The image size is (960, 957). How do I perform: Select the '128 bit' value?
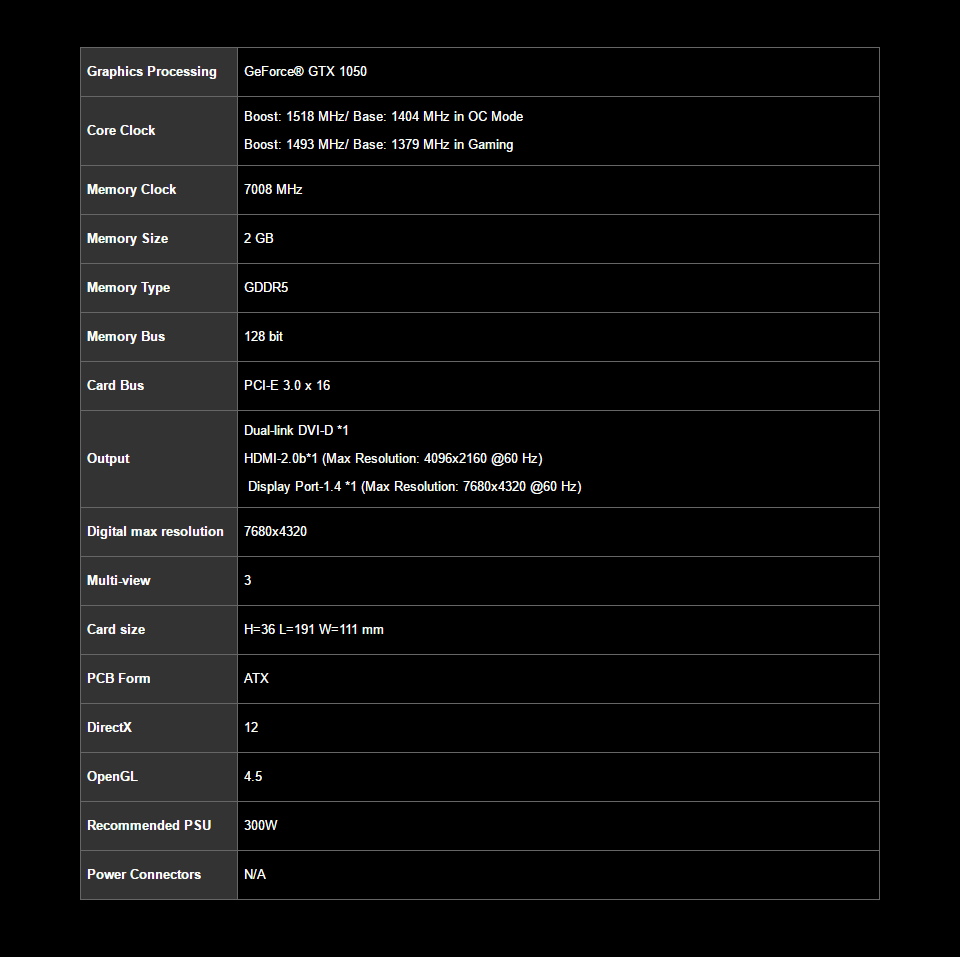(263, 337)
